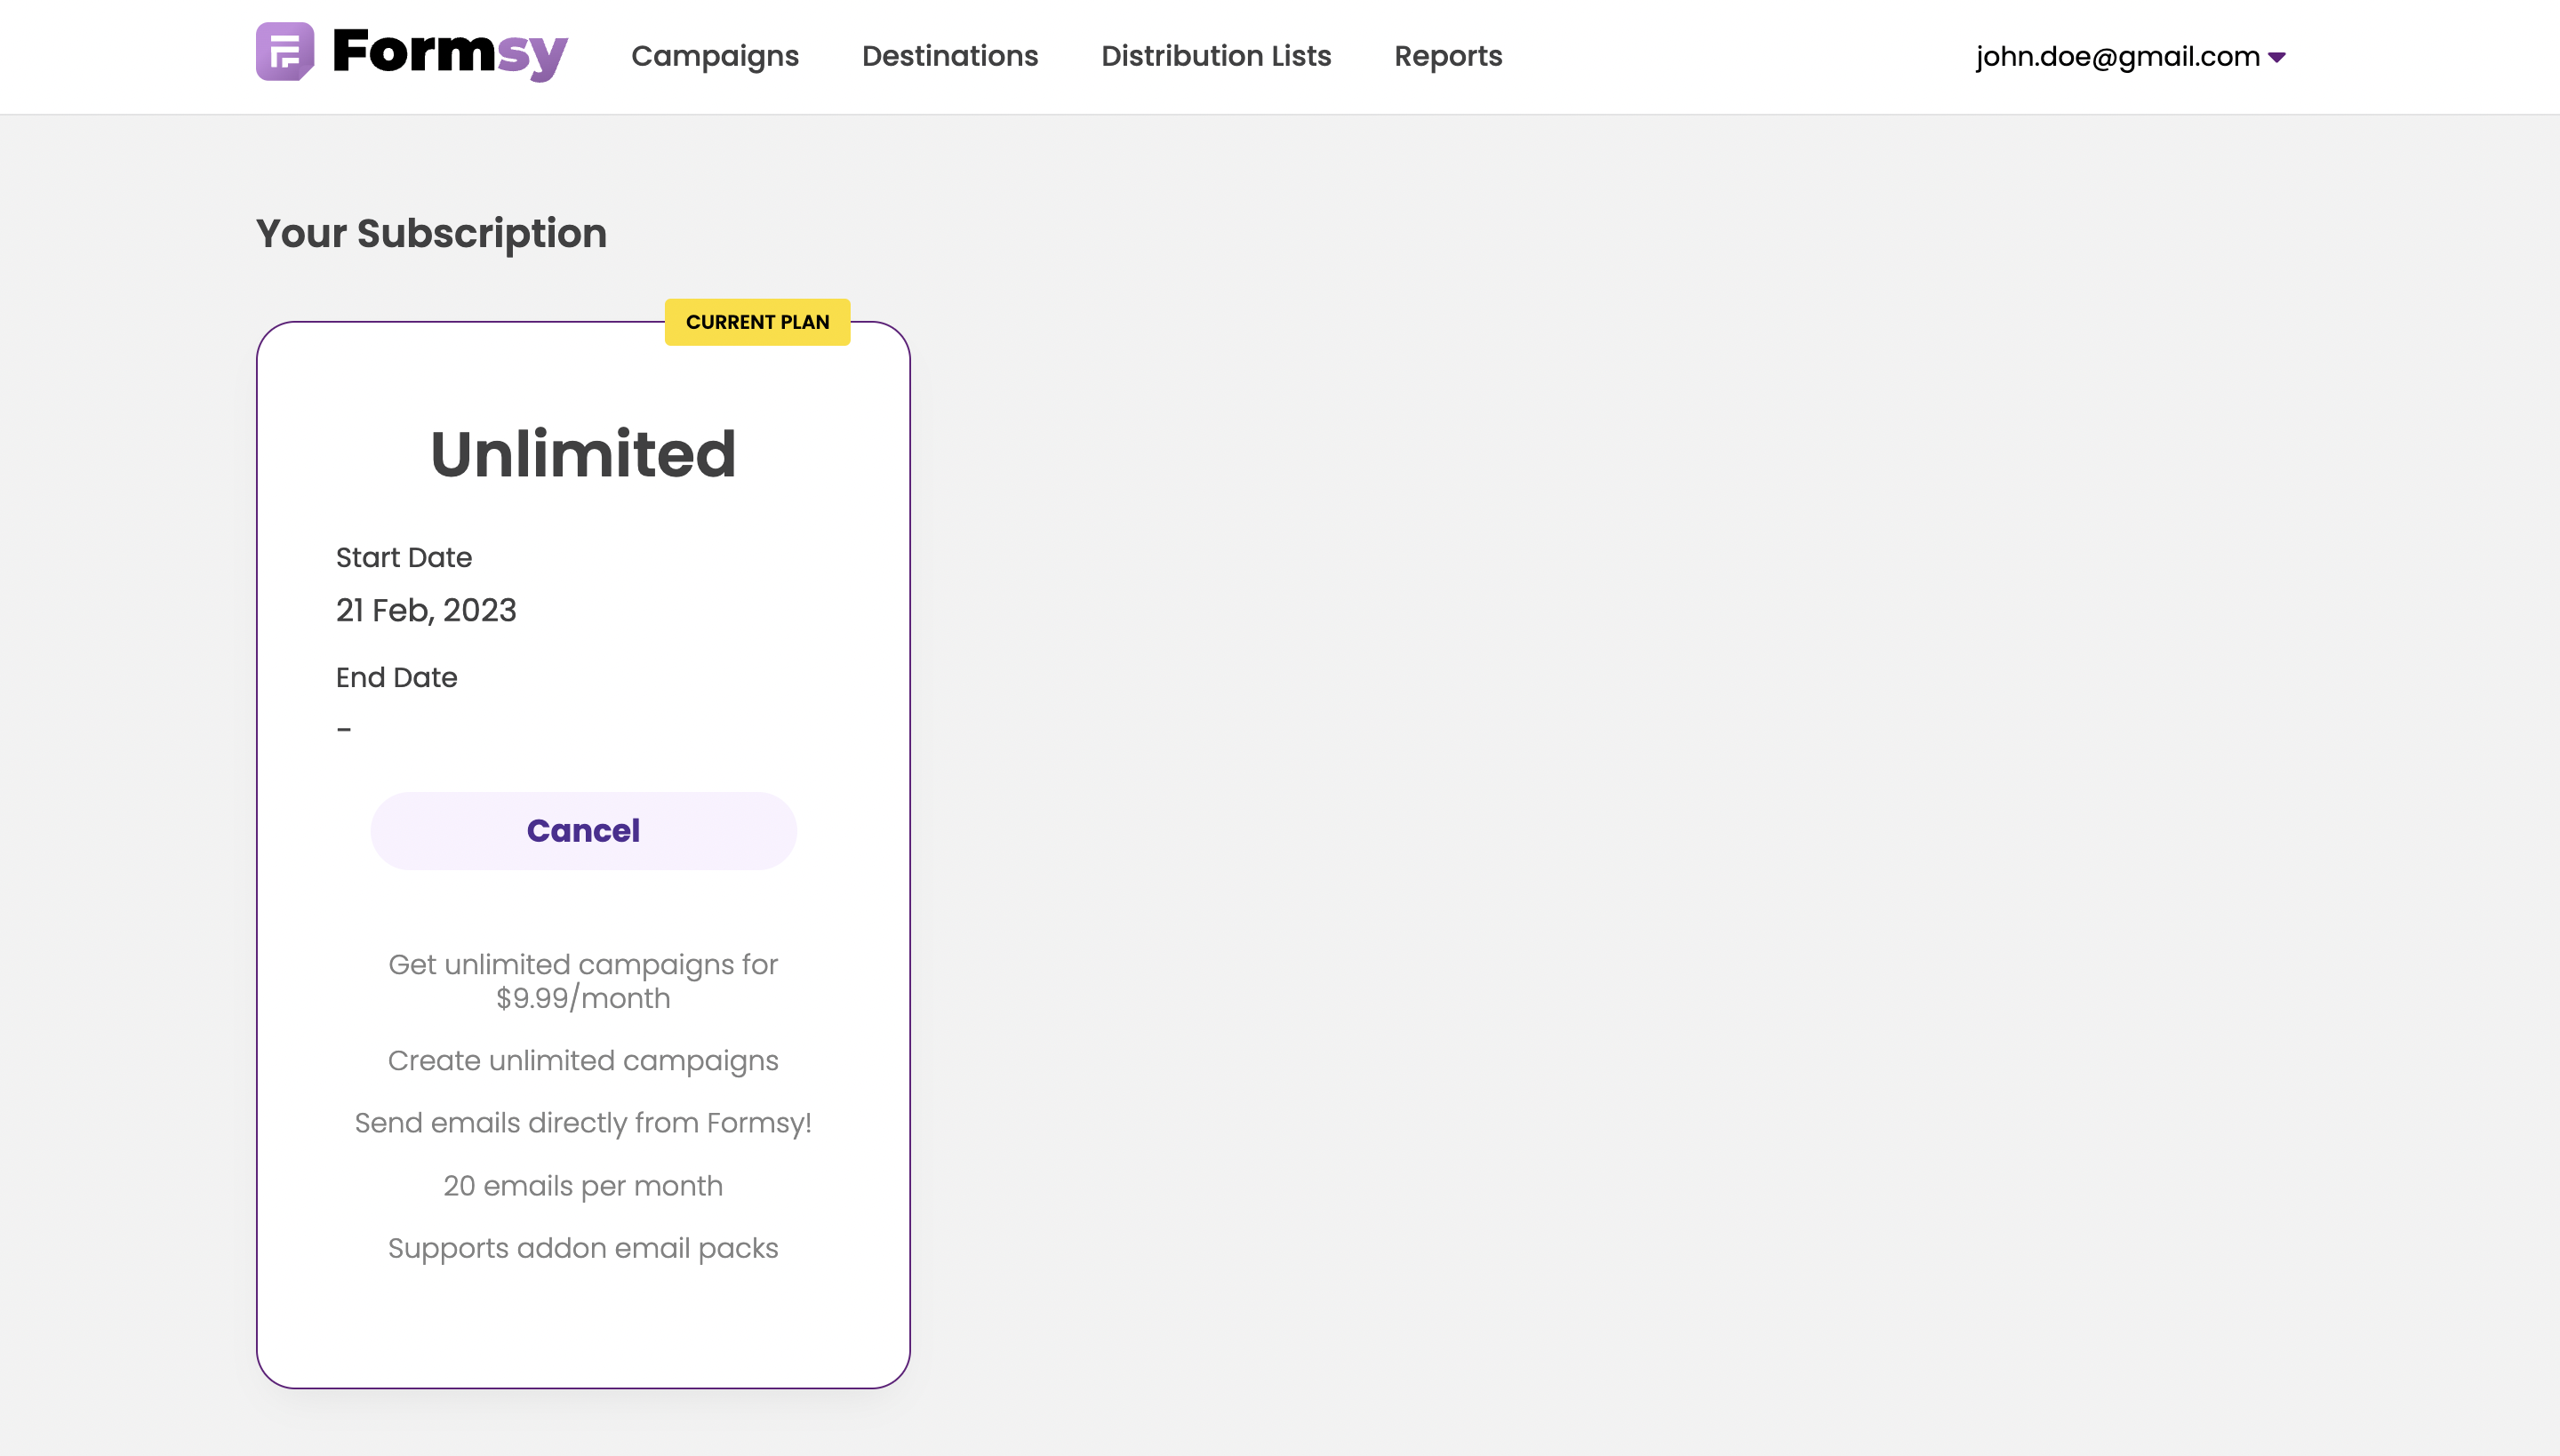Screen dimensions: 2560x1456
Task: Click the 20 emails per month feature
Action: [583, 1185]
